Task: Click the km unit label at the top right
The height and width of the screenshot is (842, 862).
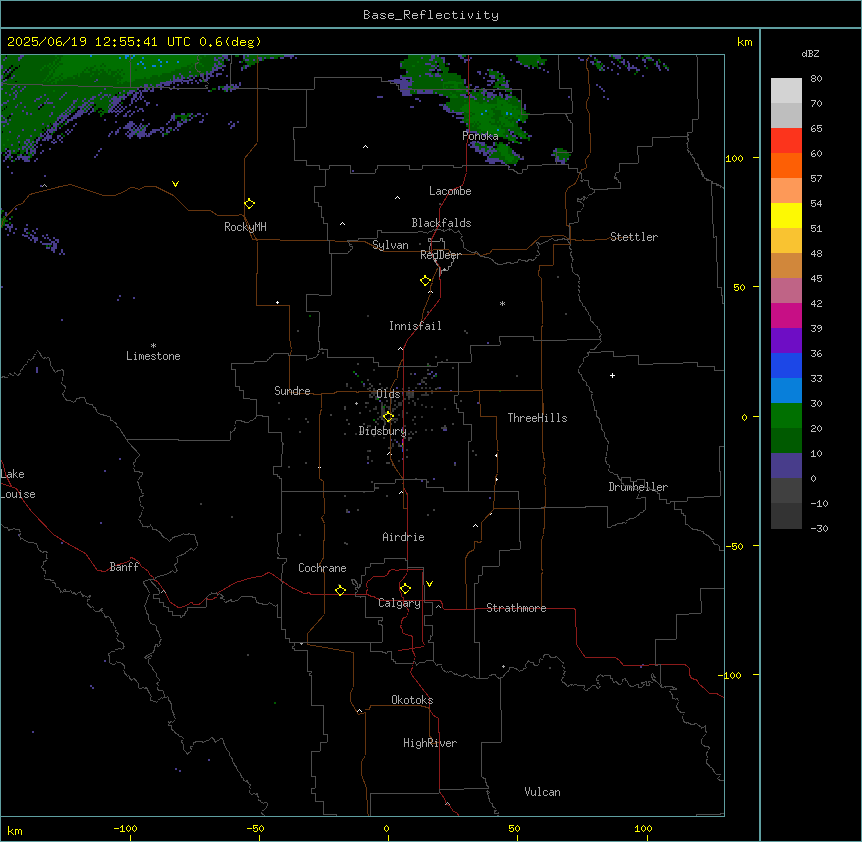Action: pyautogui.click(x=744, y=42)
